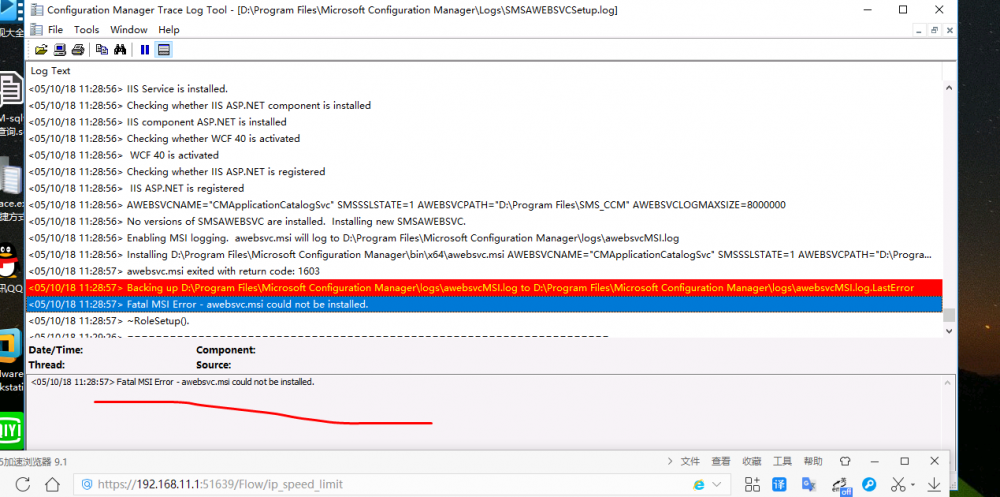Screen dimensions: 1000x497
Task: Open the Window menu
Action: tap(129, 29)
